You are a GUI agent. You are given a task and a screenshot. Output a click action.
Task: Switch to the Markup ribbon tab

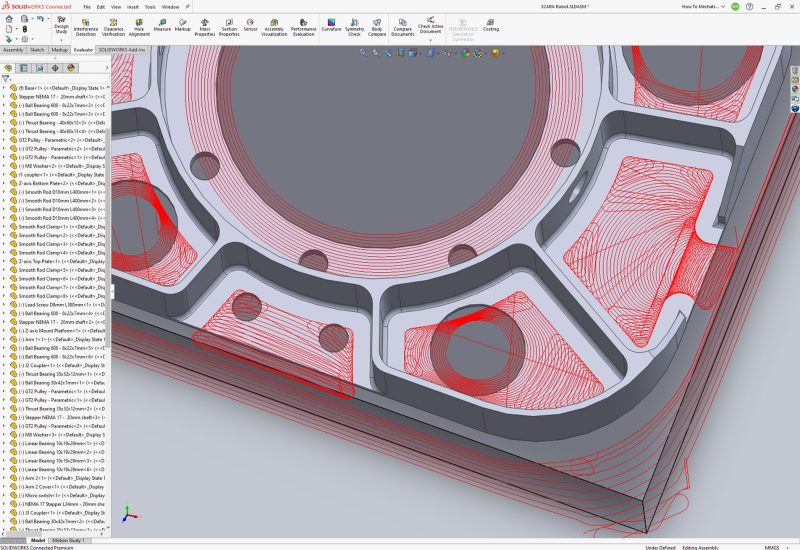(x=59, y=50)
